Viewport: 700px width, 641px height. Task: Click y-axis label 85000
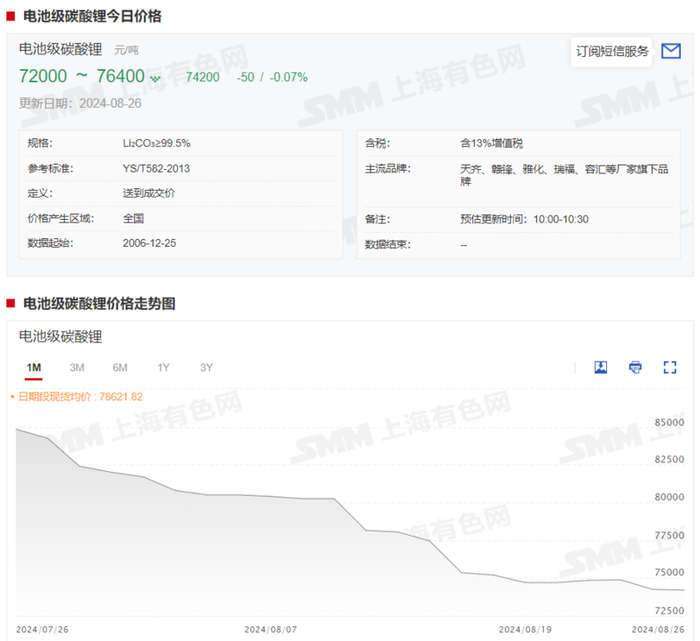tap(669, 422)
